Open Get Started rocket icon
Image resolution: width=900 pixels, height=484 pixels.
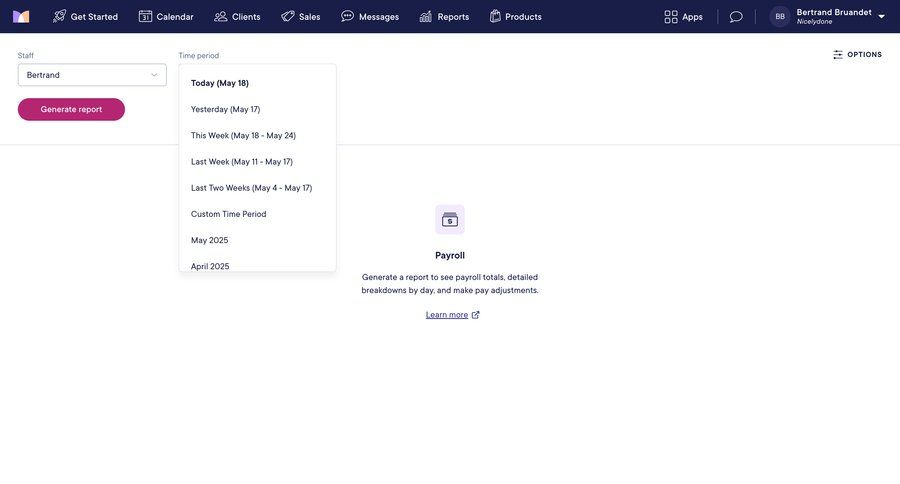coord(60,16)
